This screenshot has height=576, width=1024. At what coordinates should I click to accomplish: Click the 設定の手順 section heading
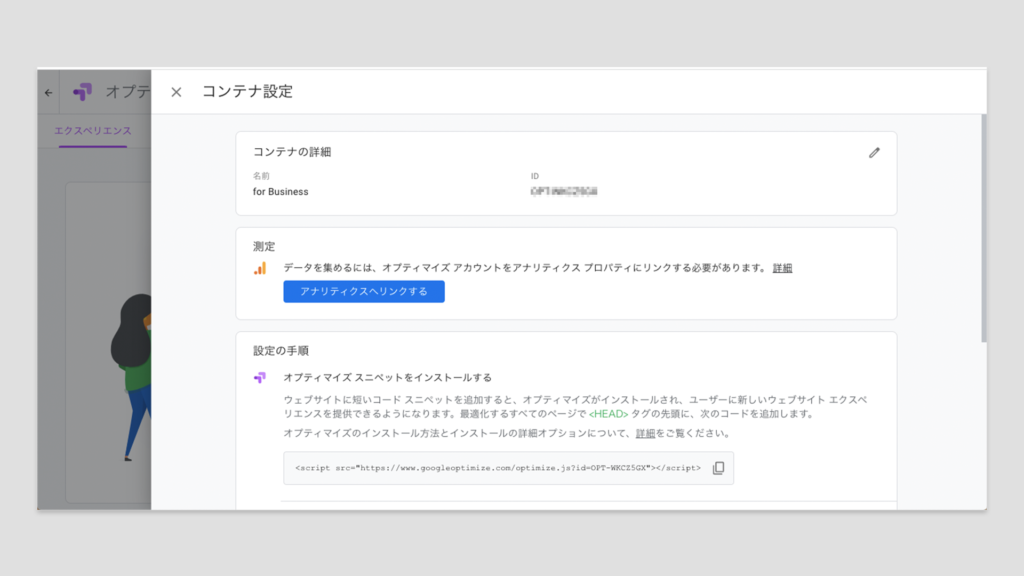click(x=281, y=351)
